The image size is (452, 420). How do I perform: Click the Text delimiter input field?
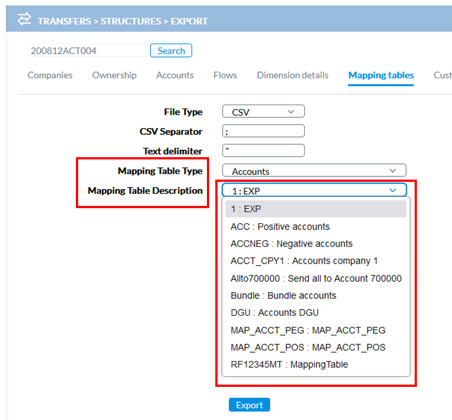(263, 150)
